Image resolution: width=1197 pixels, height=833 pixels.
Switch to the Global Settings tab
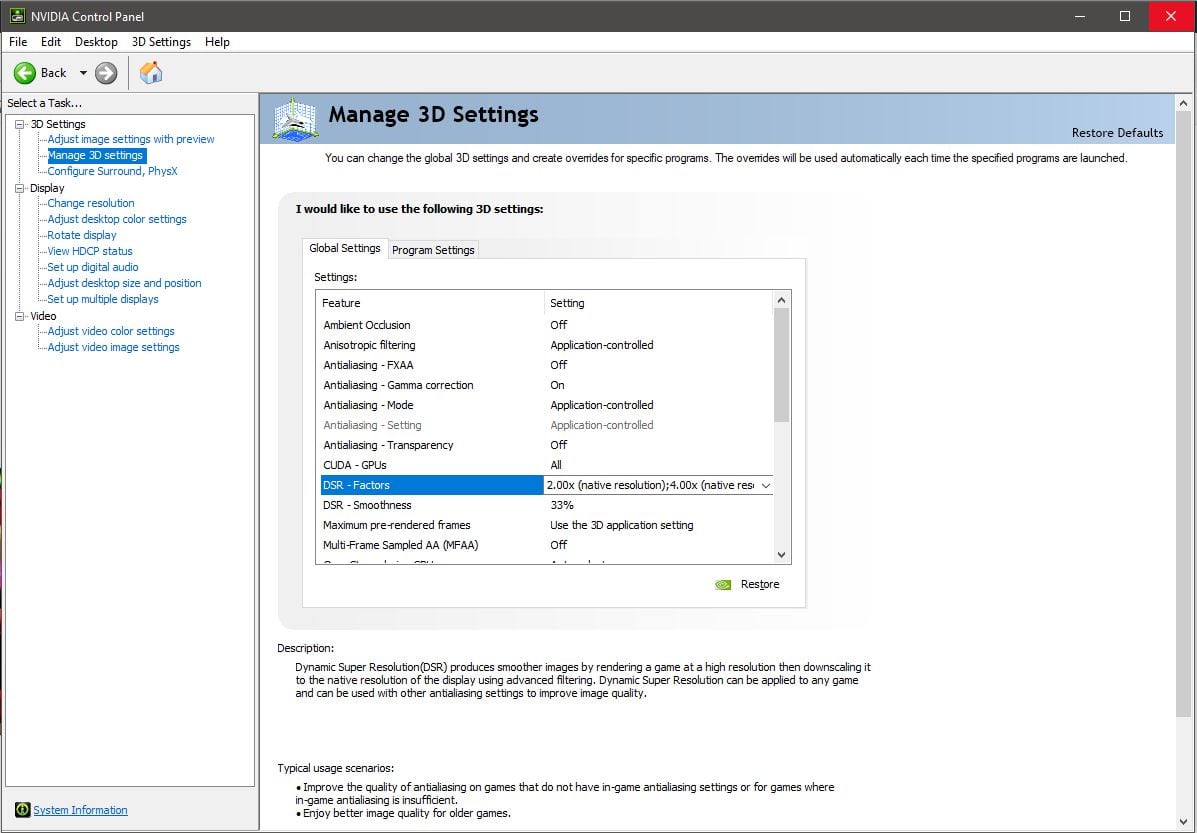(x=344, y=248)
